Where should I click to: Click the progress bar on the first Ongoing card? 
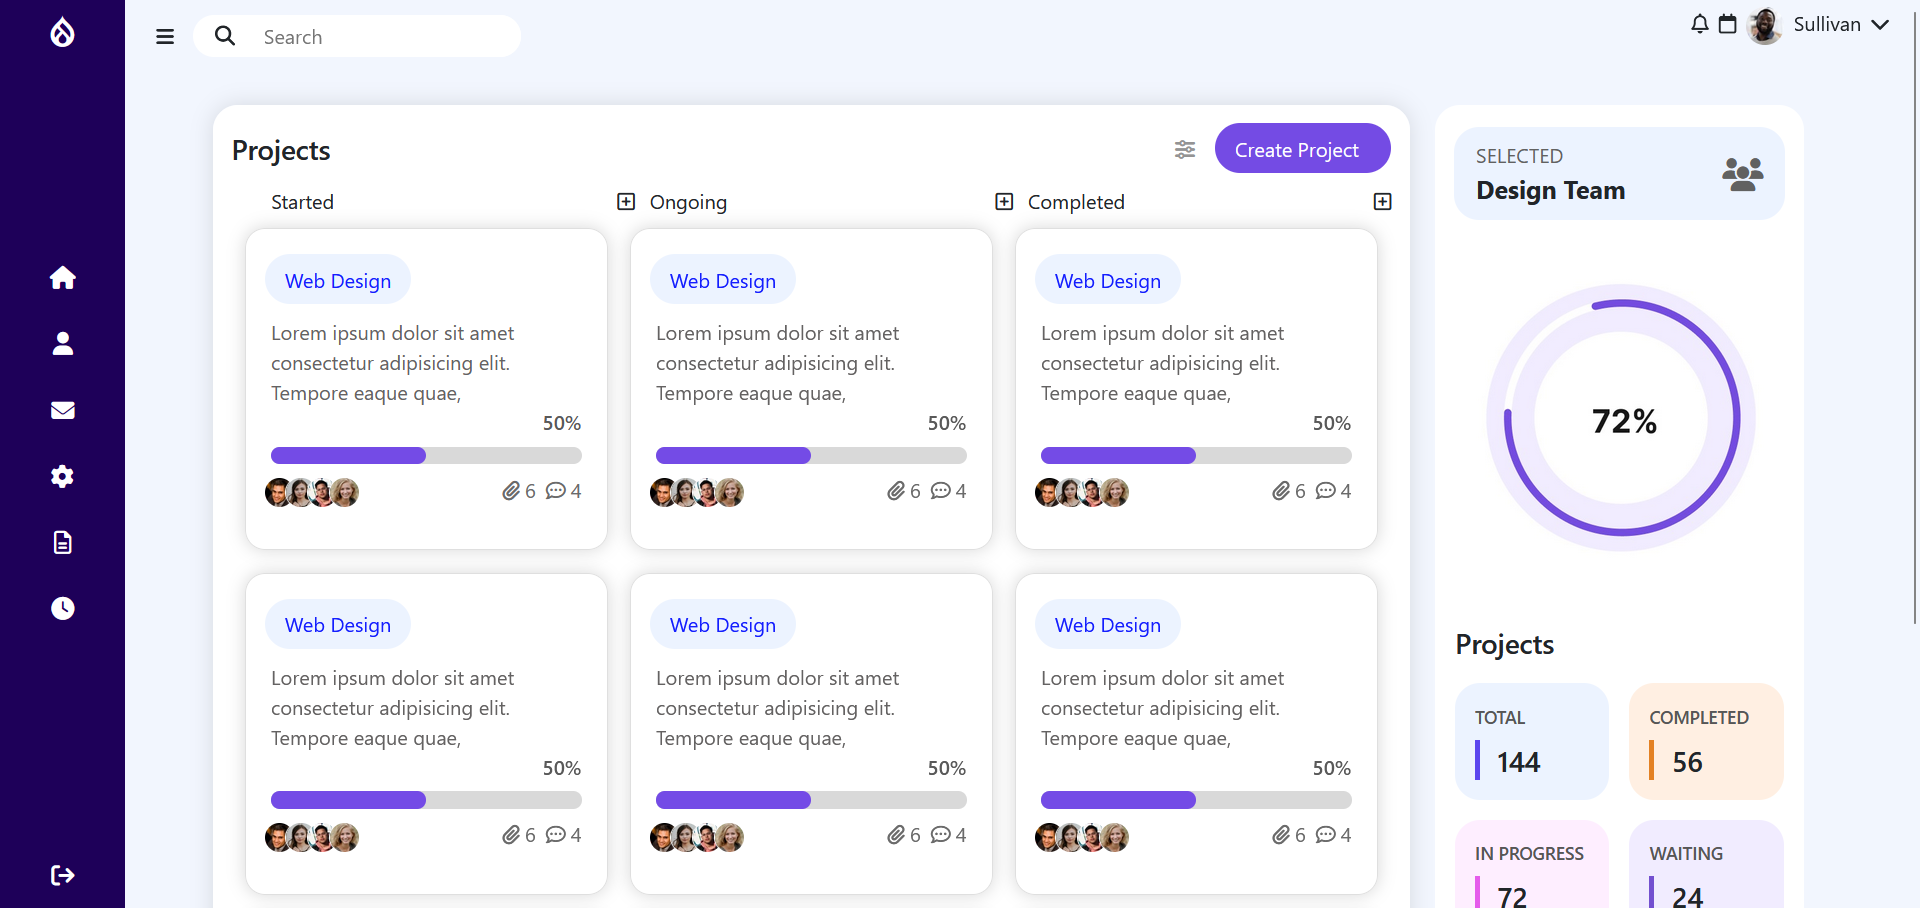(810, 455)
